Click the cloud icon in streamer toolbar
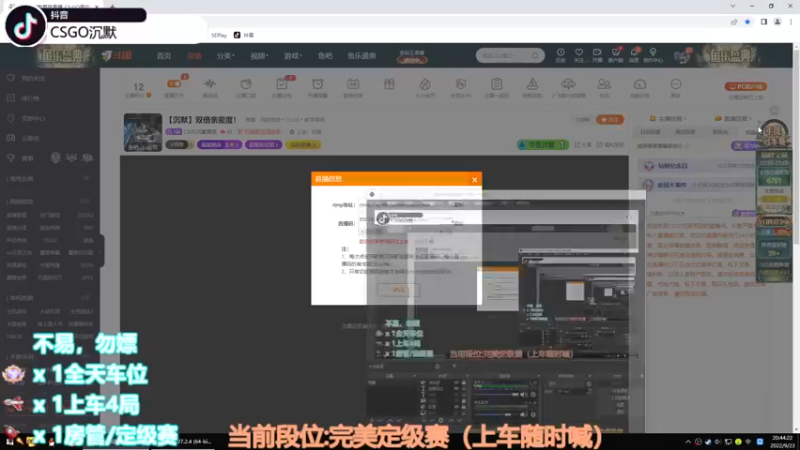800x450 pixels. [x=568, y=84]
